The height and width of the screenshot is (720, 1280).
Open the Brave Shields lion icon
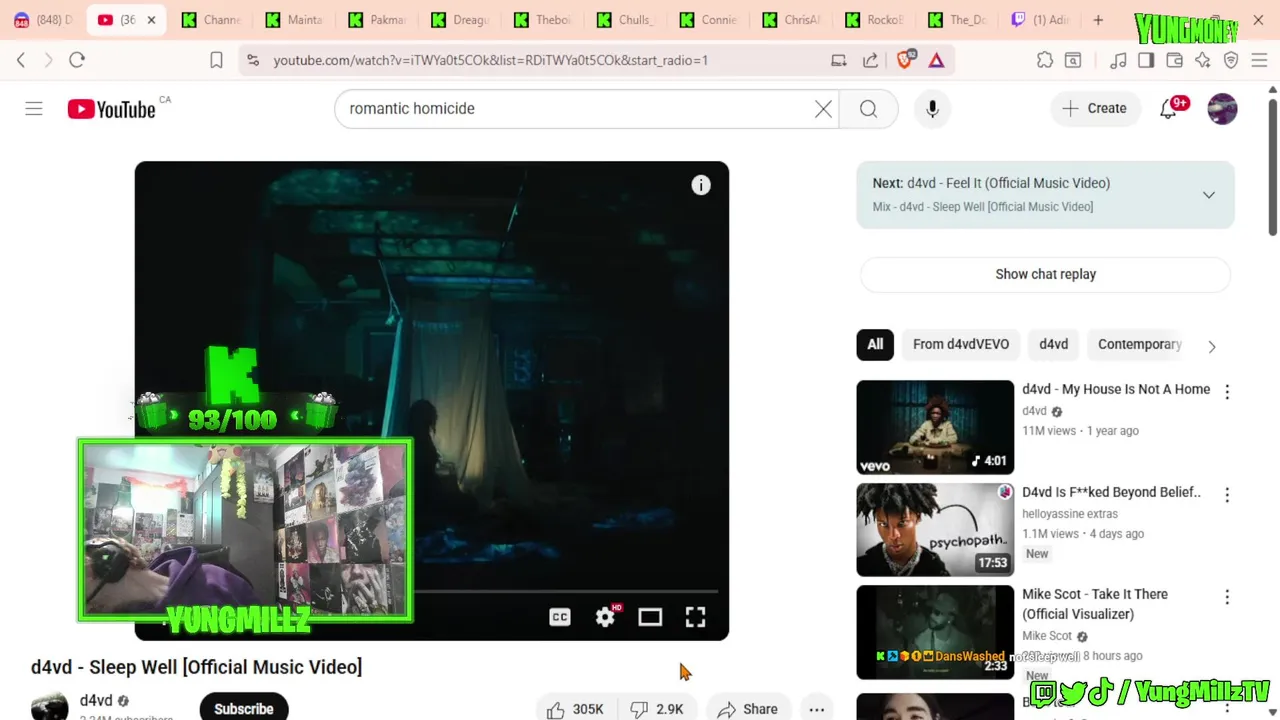click(x=905, y=60)
